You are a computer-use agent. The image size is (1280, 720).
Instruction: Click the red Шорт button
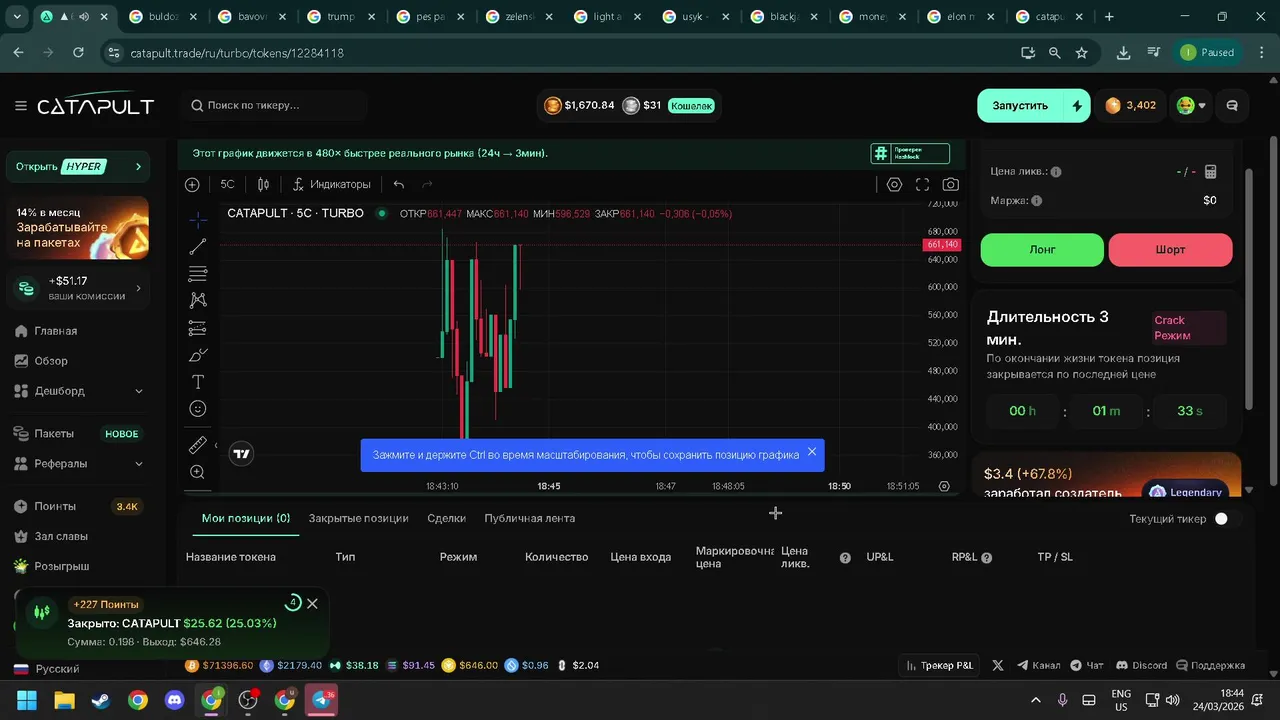(1170, 250)
